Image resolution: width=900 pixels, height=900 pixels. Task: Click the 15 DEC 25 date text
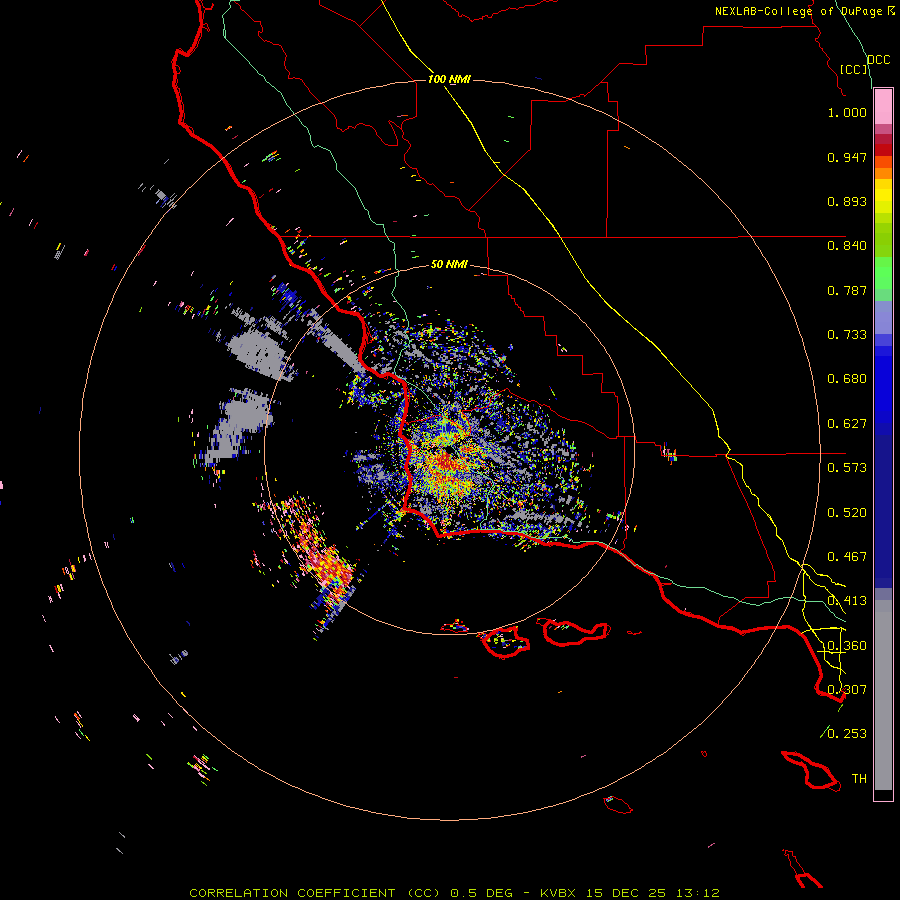tap(626, 893)
